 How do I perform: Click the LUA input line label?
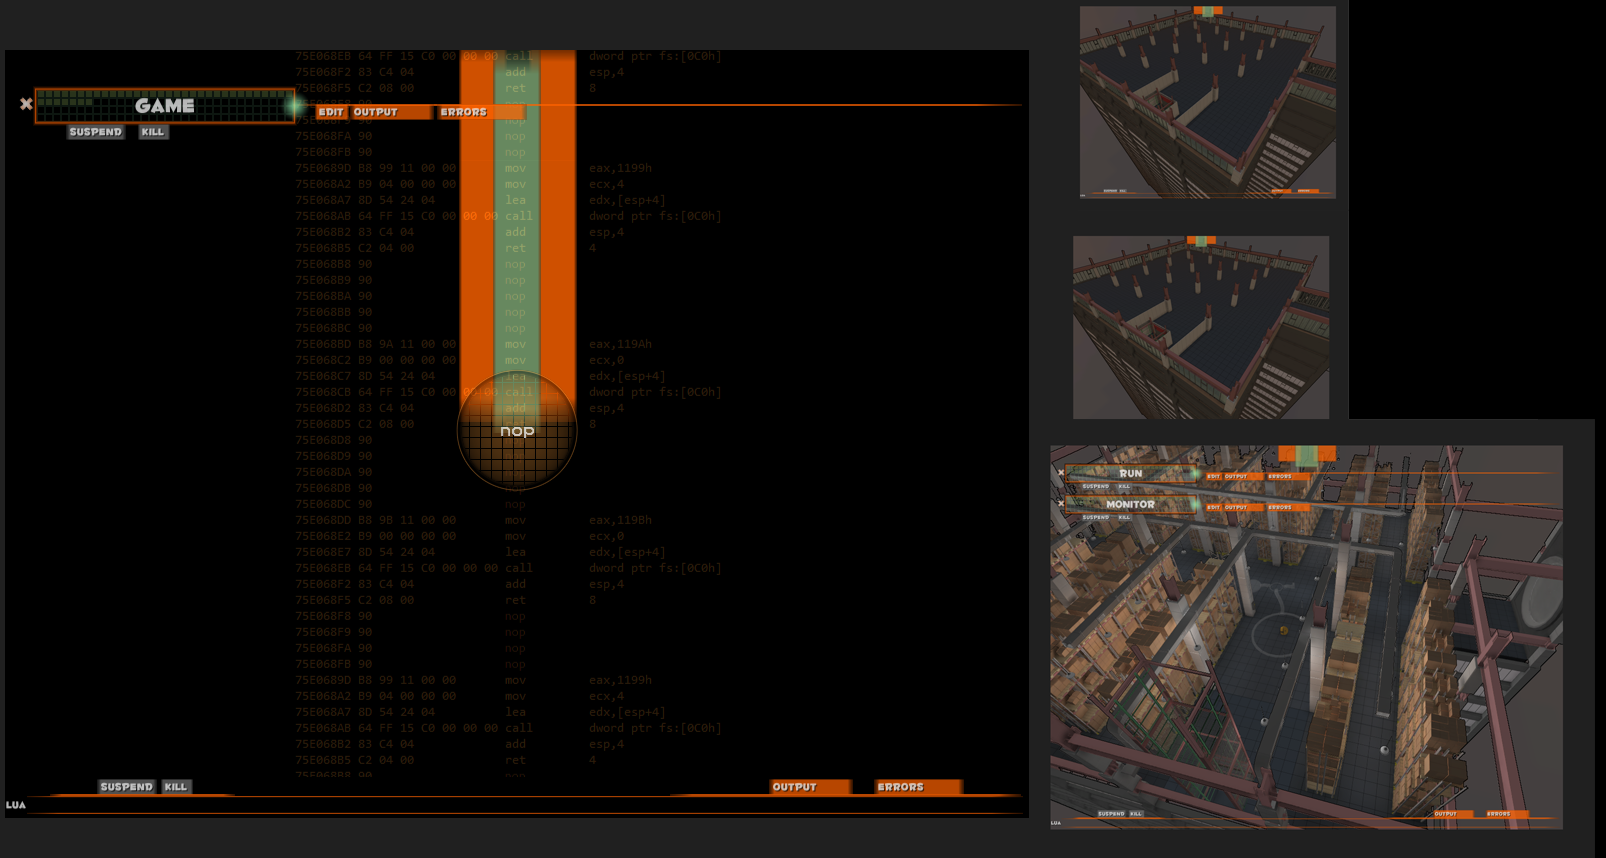click(16, 805)
